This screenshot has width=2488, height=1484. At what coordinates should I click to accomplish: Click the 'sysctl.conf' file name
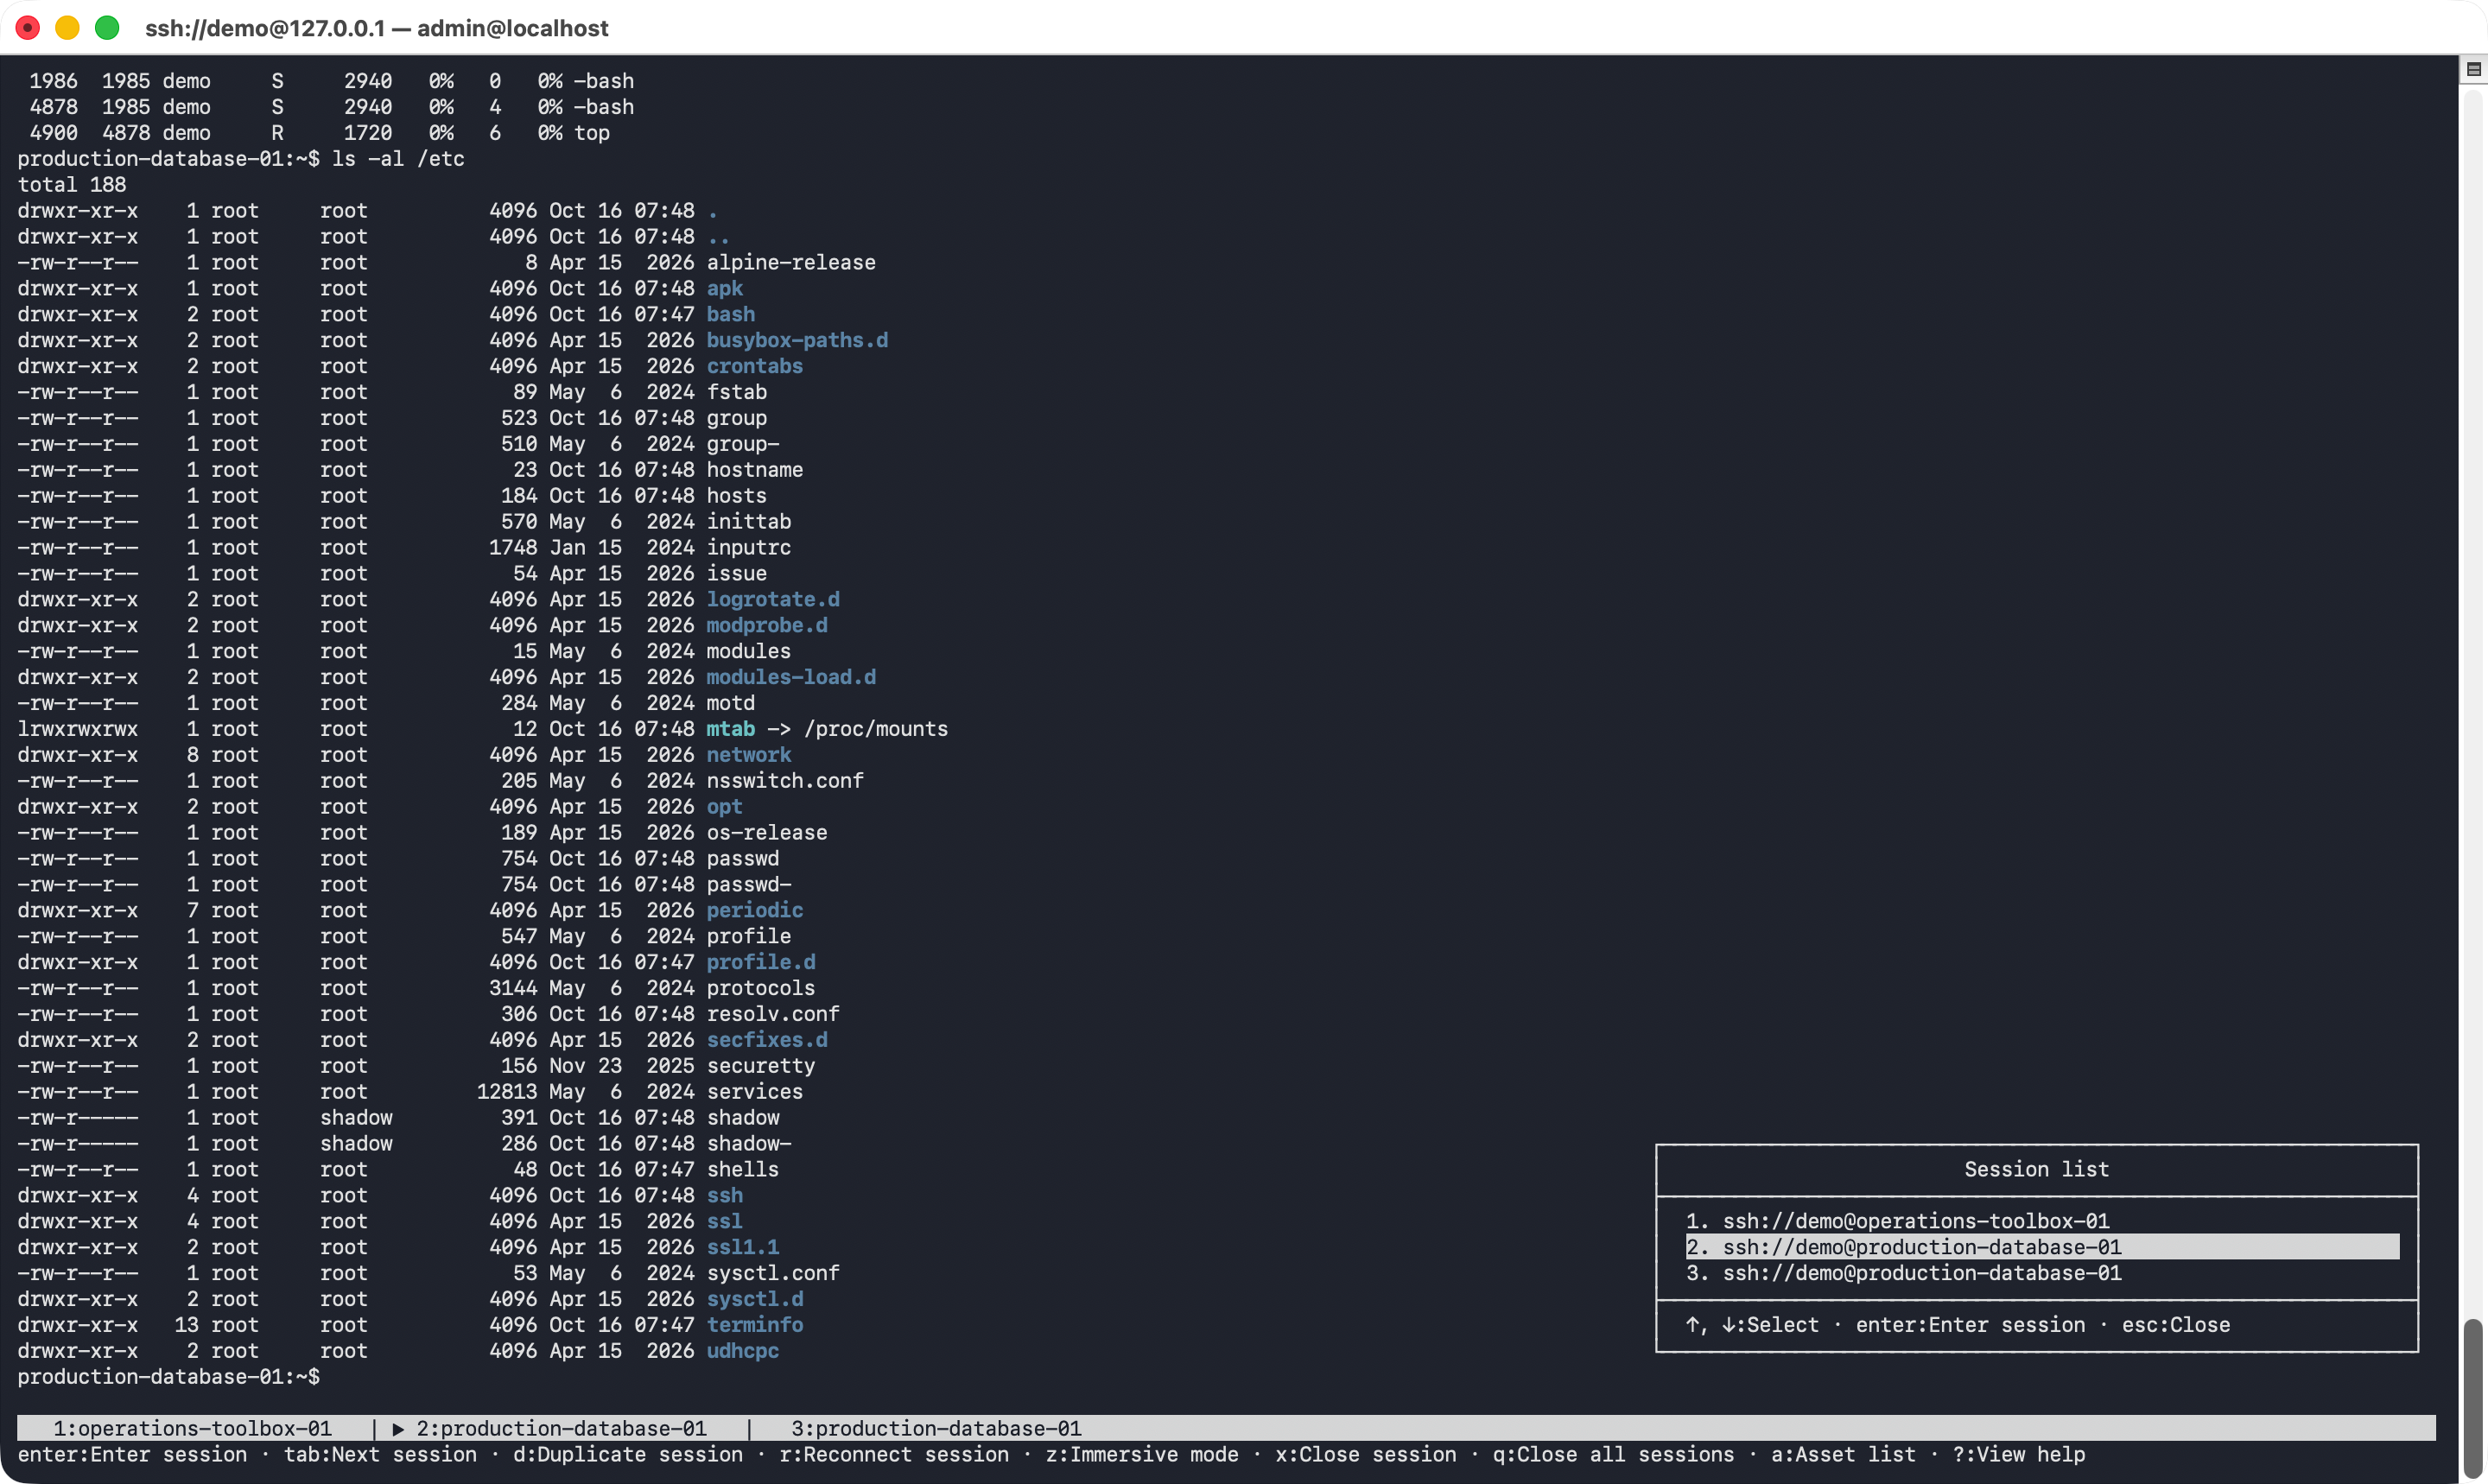(x=773, y=1273)
